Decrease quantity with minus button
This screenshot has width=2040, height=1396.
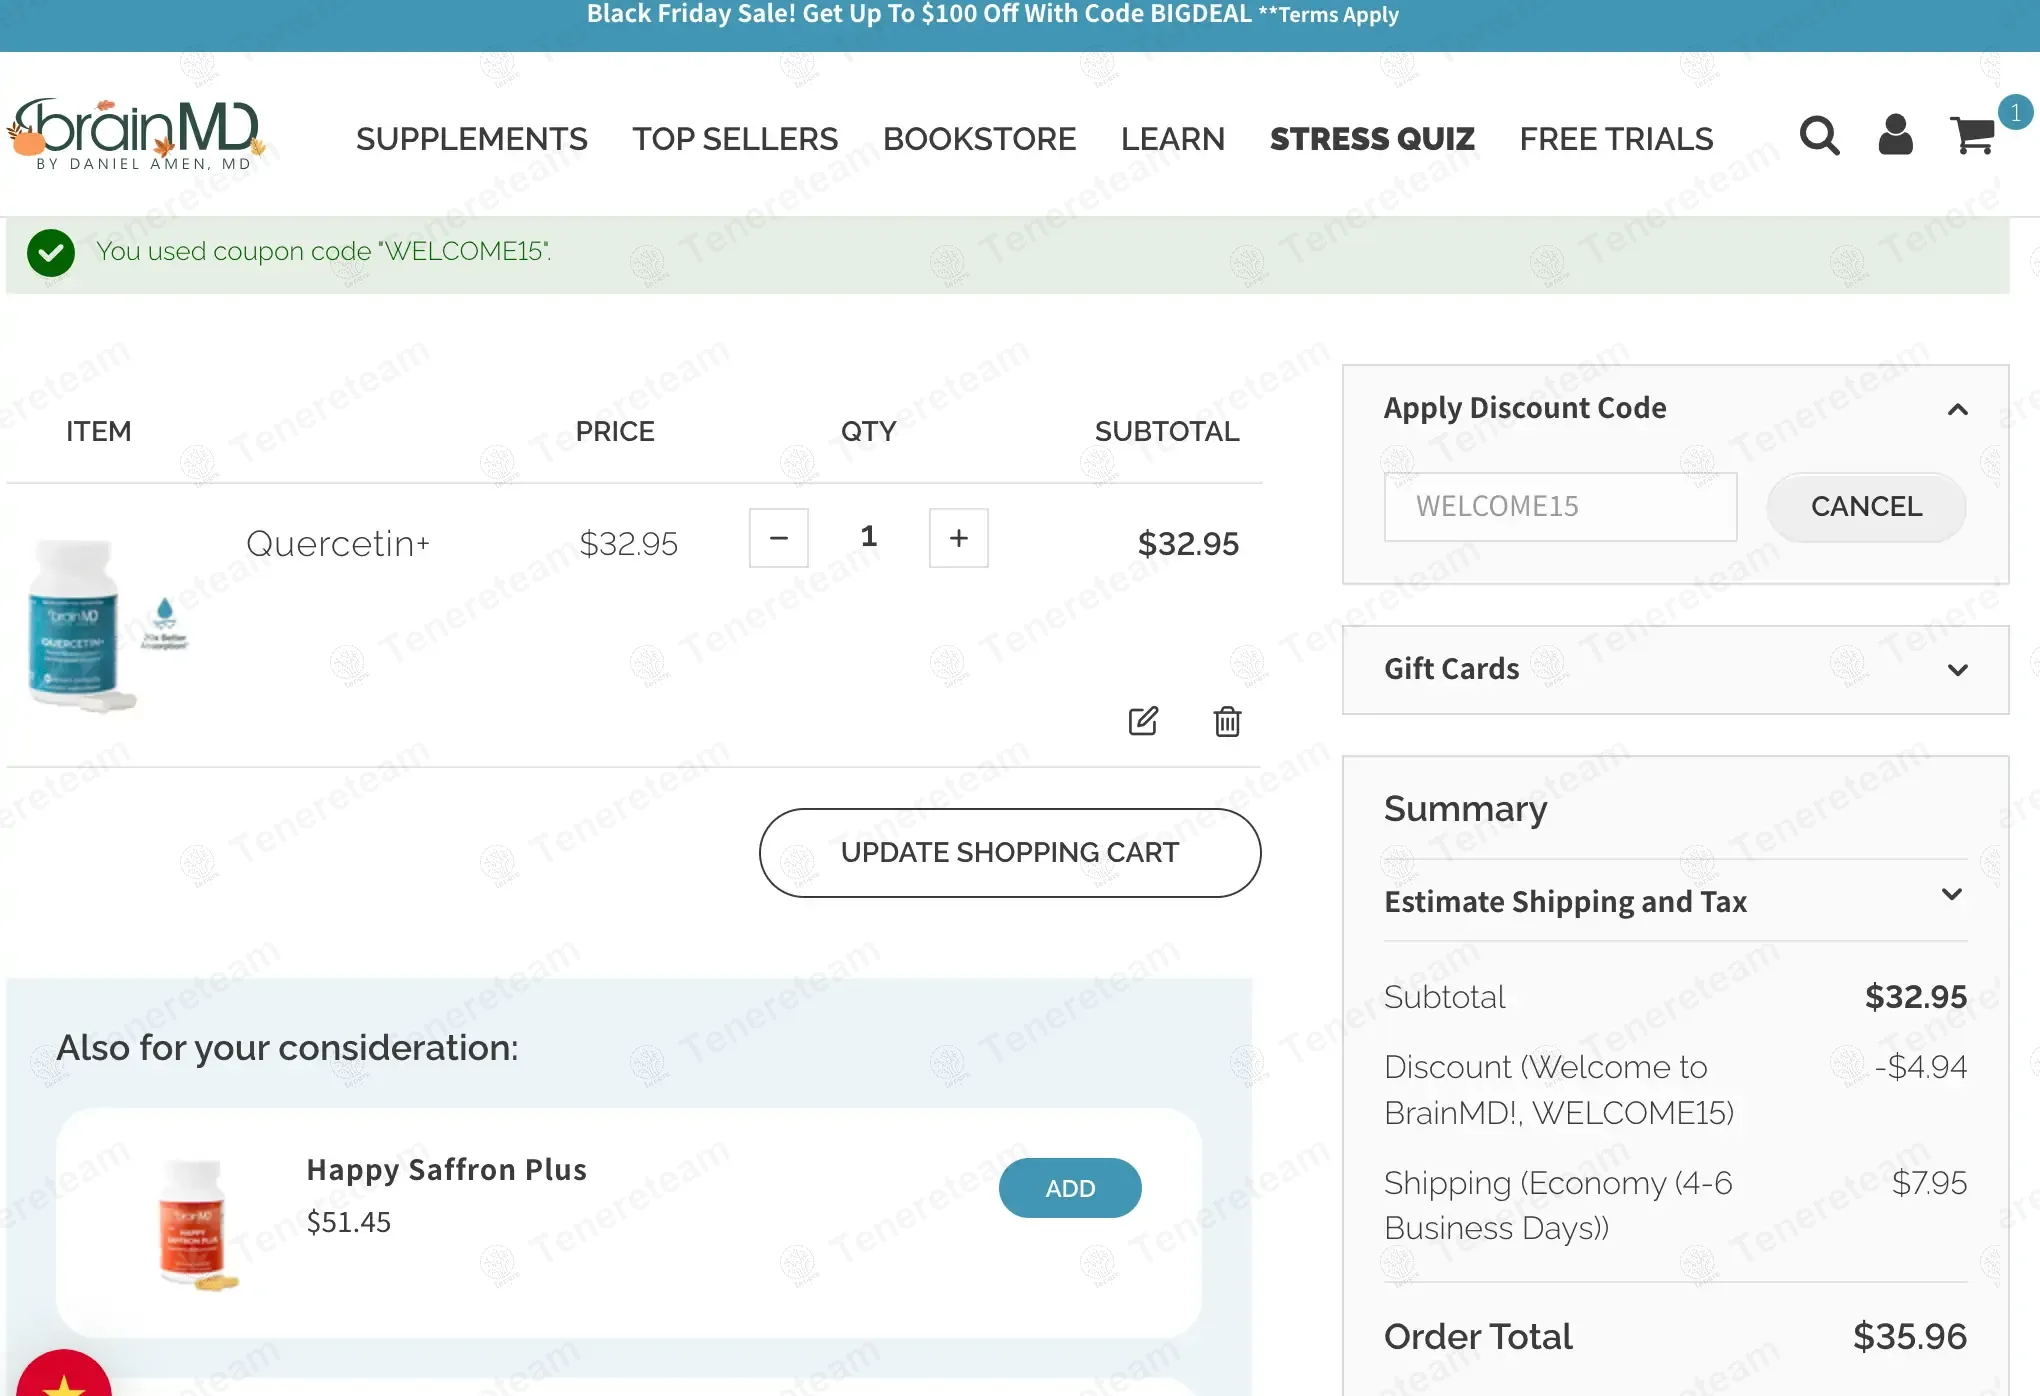click(x=779, y=538)
